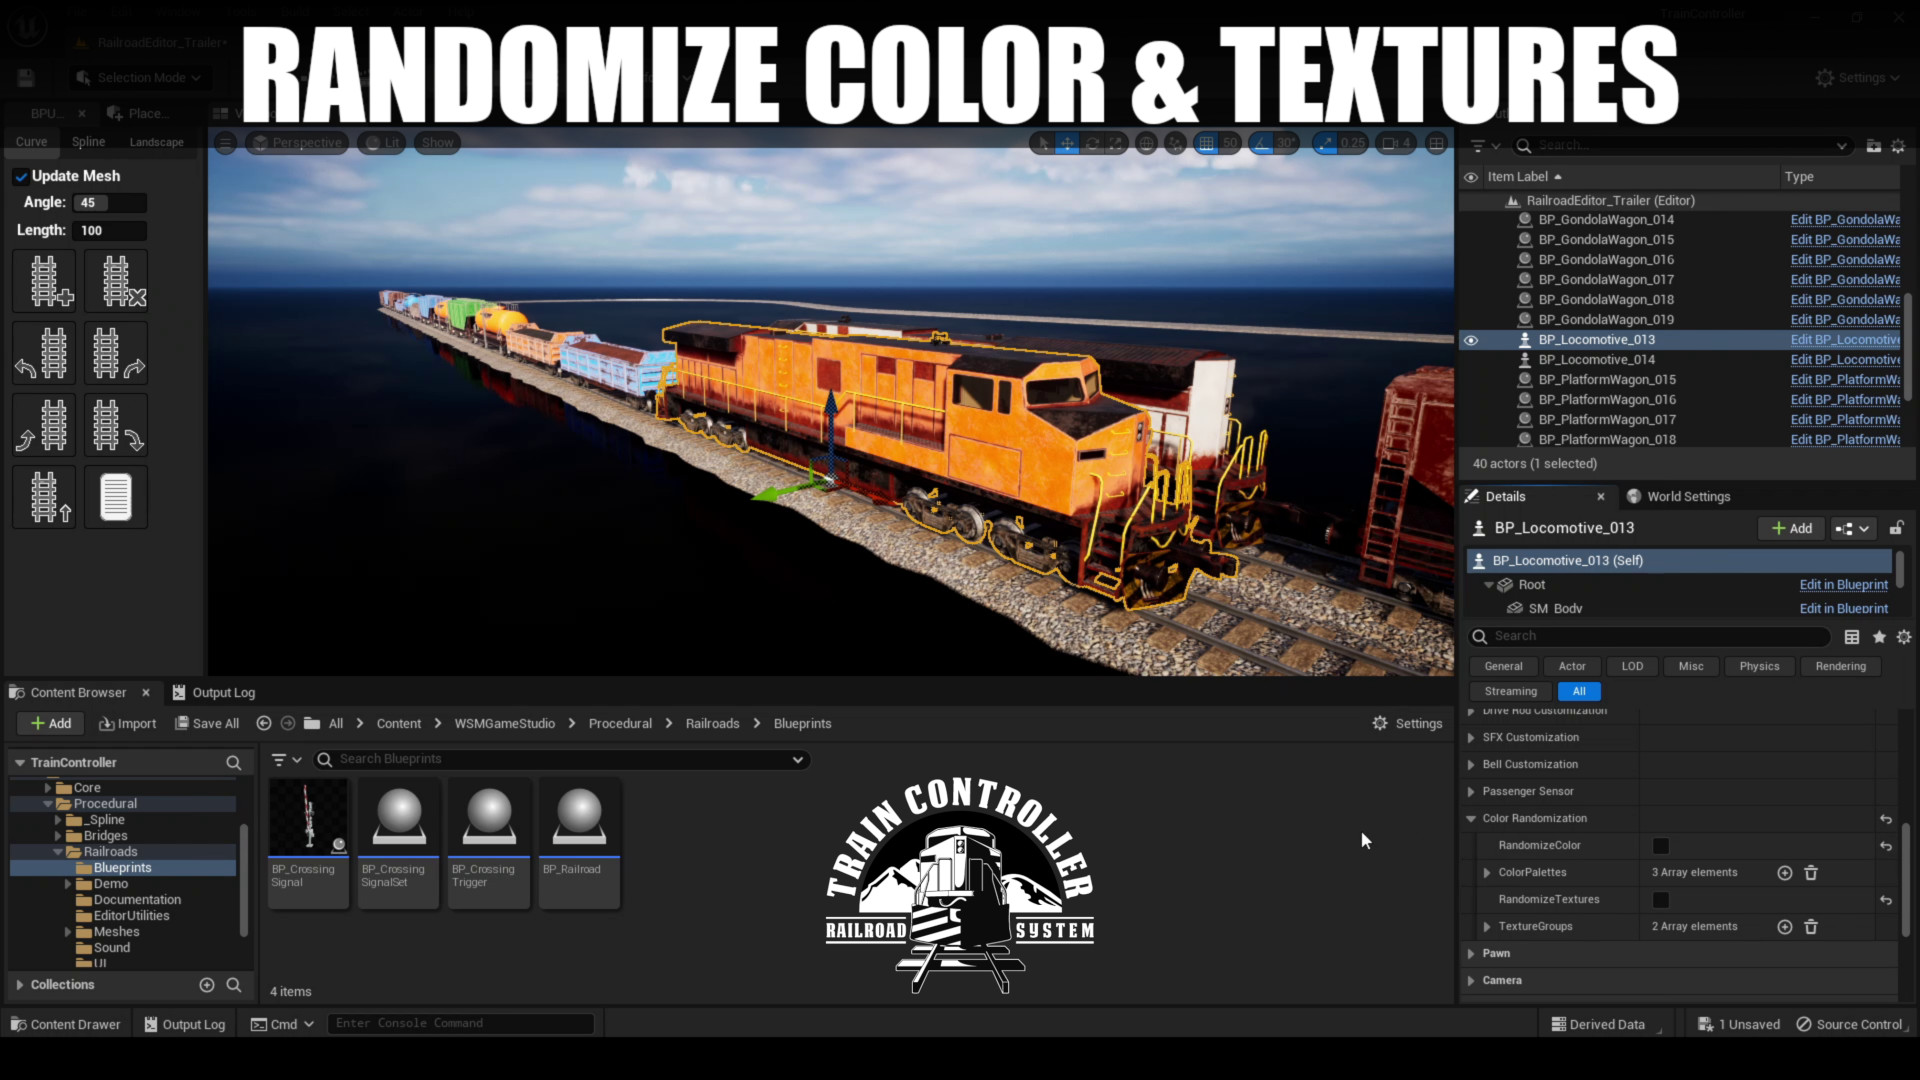Switch to the Spline tab

pos(88,141)
